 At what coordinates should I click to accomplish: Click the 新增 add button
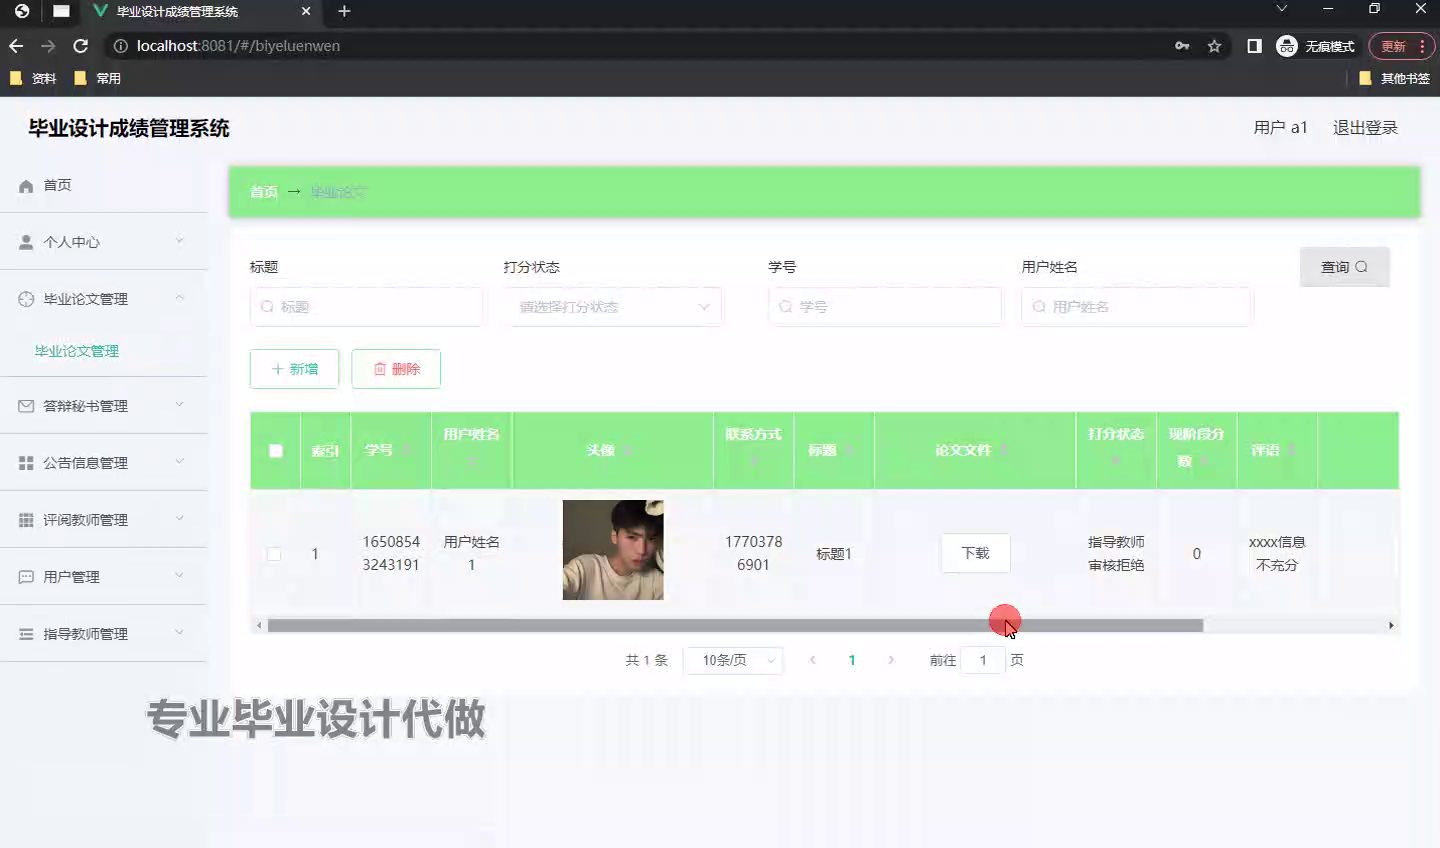[x=294, y=369]
